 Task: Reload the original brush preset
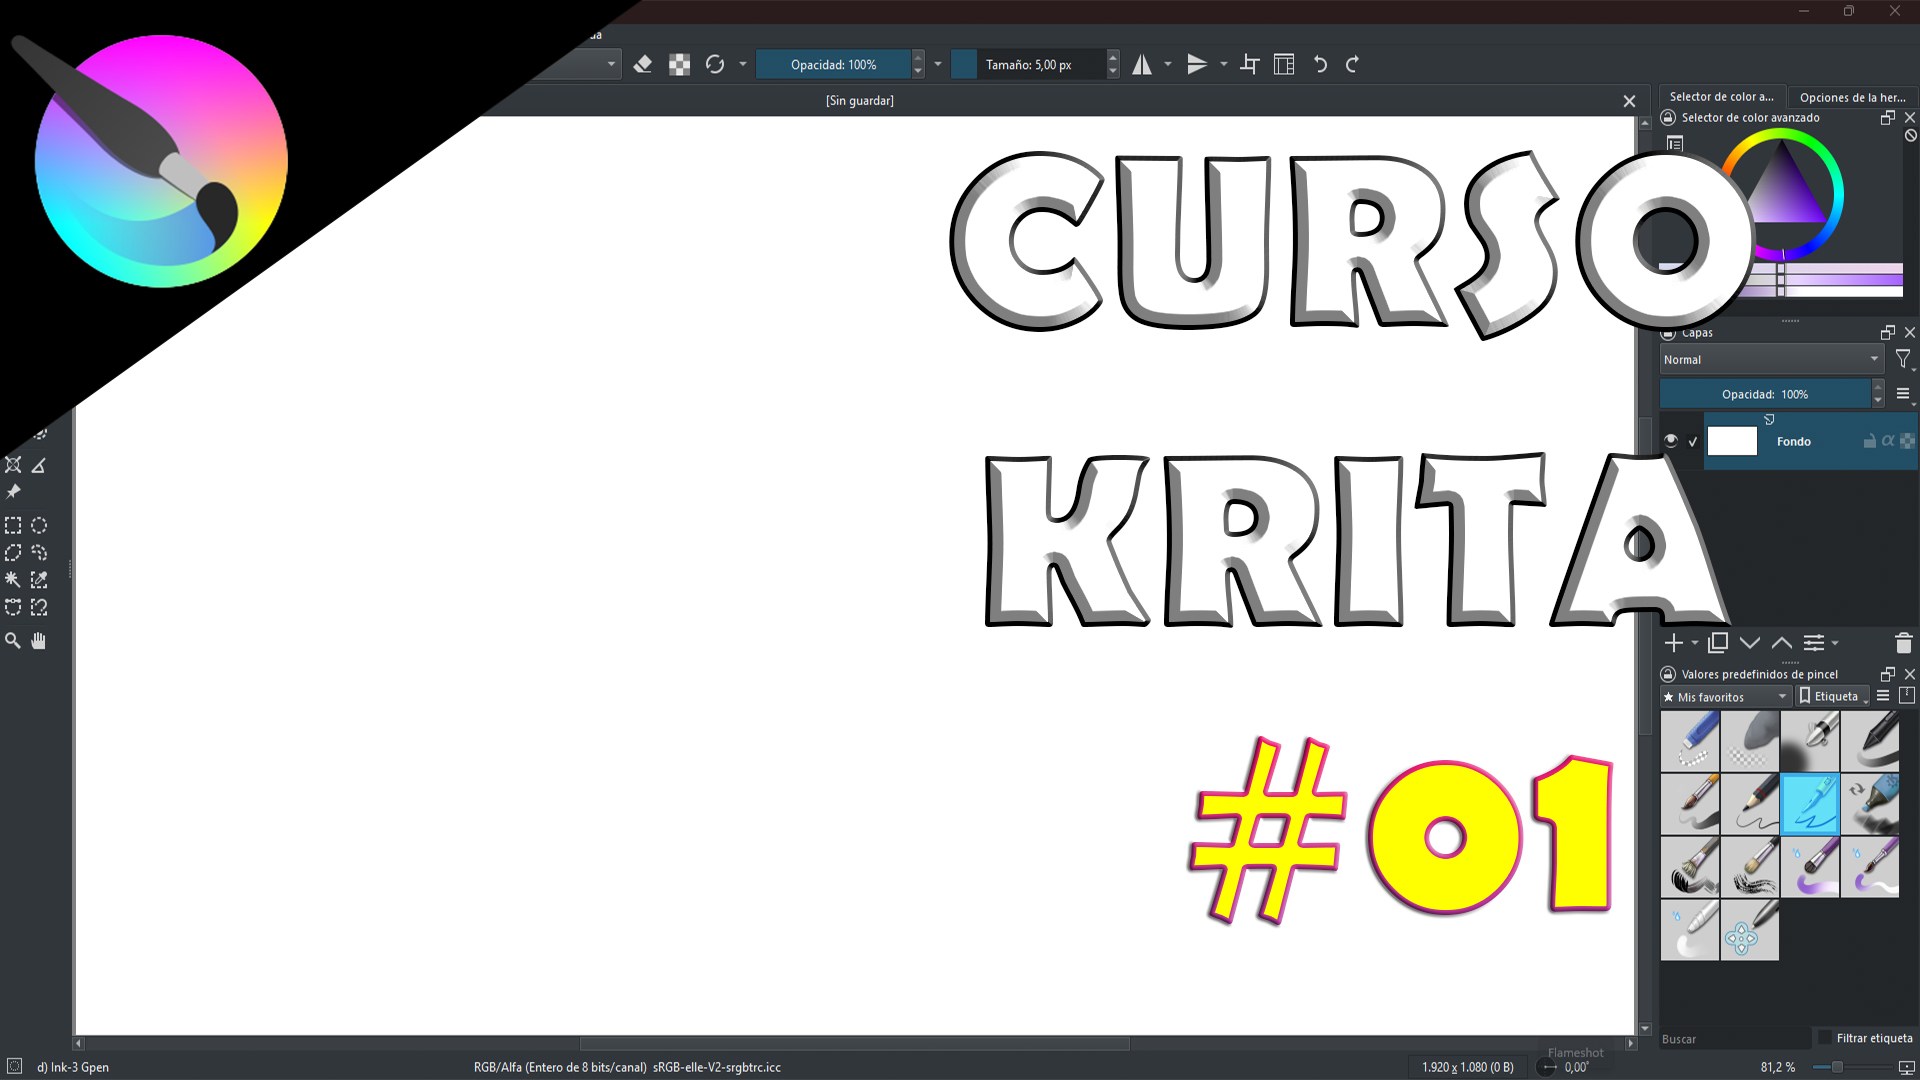[x=715, y=65]
